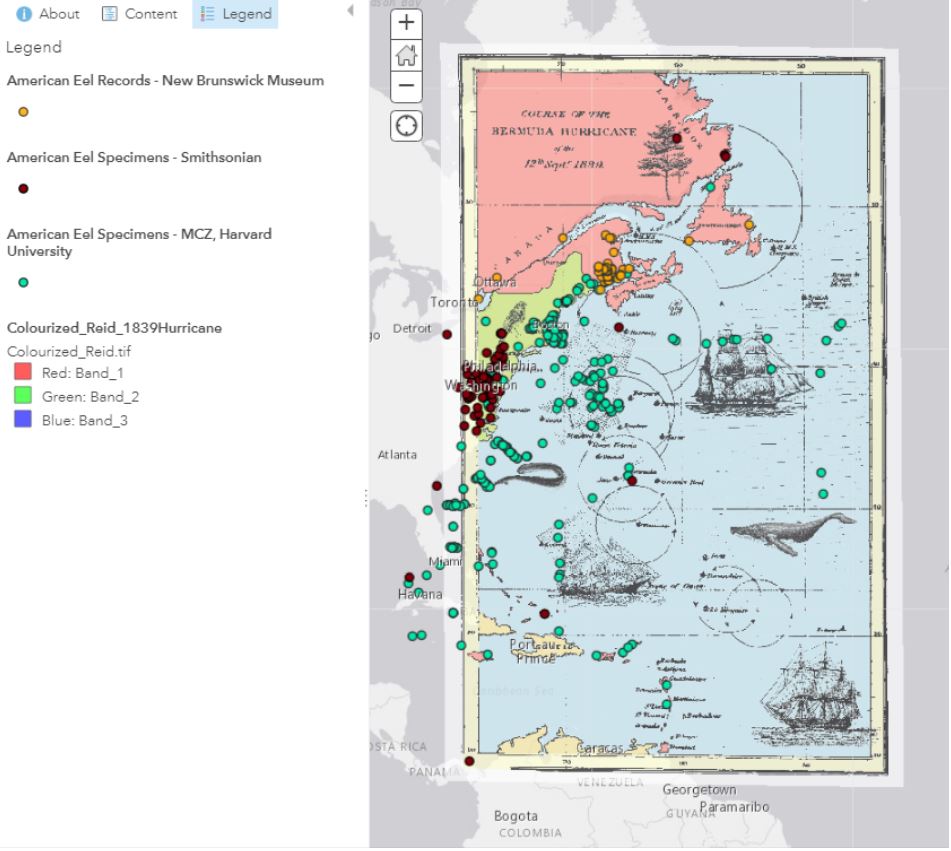Open the About tab

pos(48,14)
